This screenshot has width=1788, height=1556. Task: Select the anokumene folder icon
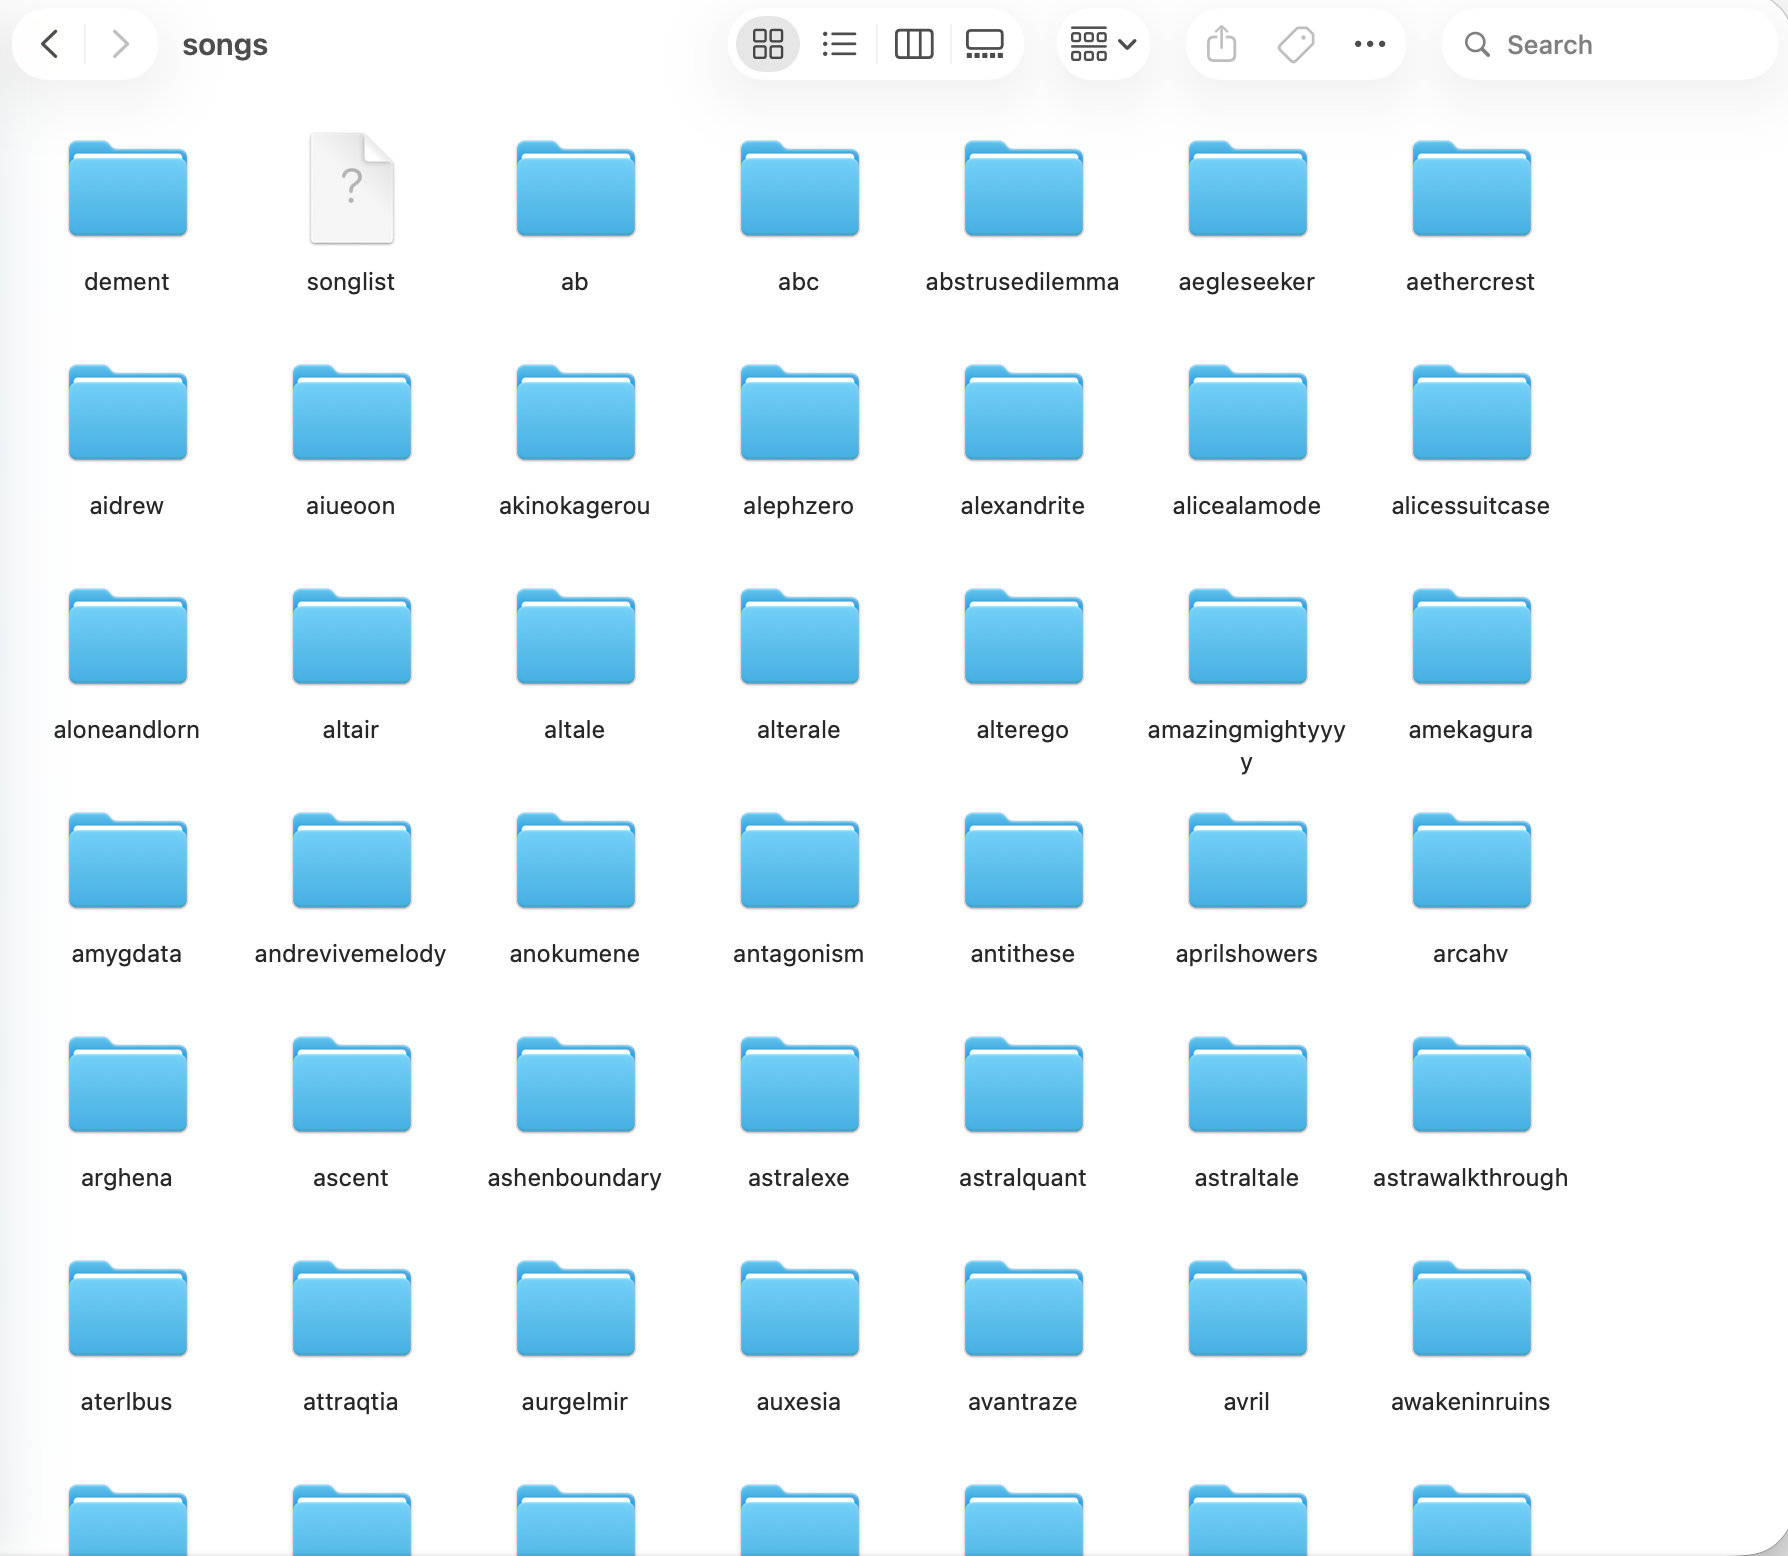click(x=576, y=861)
